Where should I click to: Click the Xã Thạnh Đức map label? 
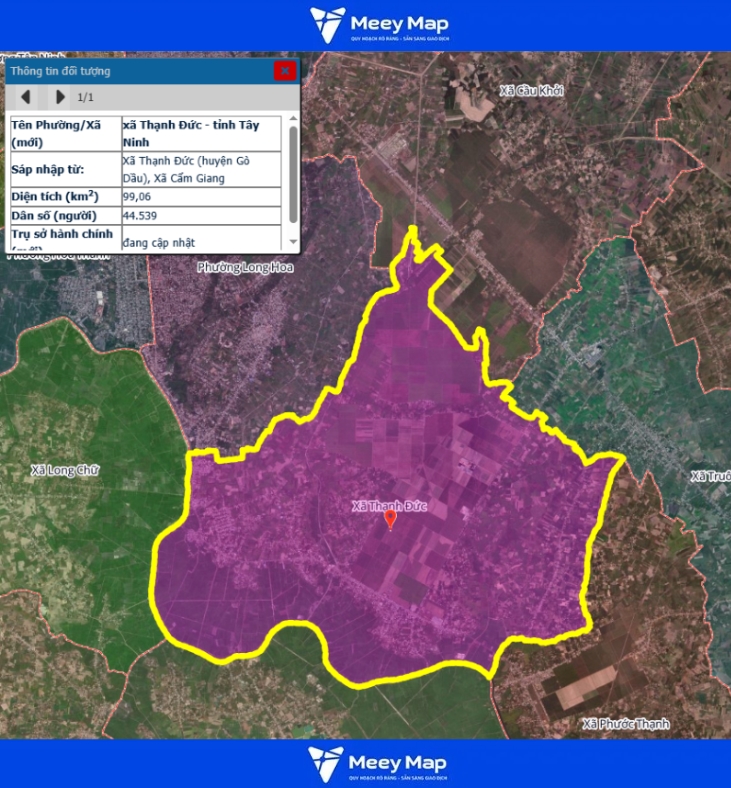(389, 506)
